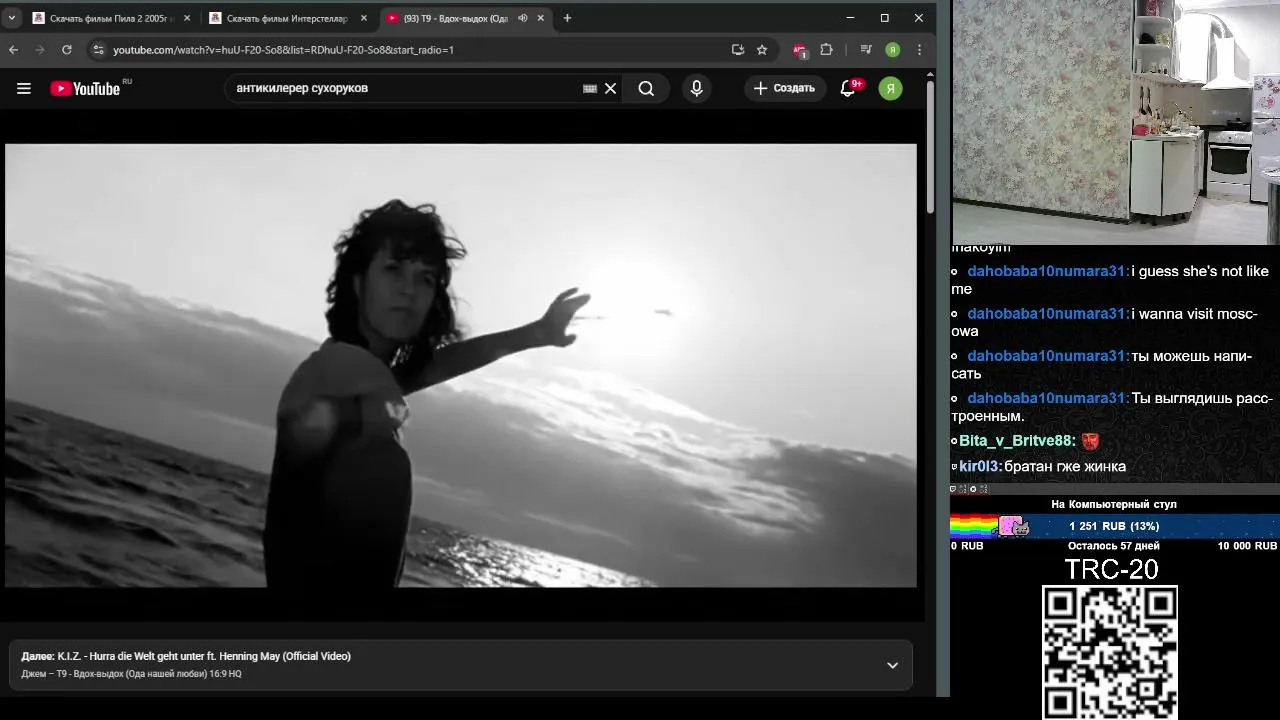This screenshot has height=720, width=1280.
Task: Open the tab search dropdown
Action: tap(12, 18)
